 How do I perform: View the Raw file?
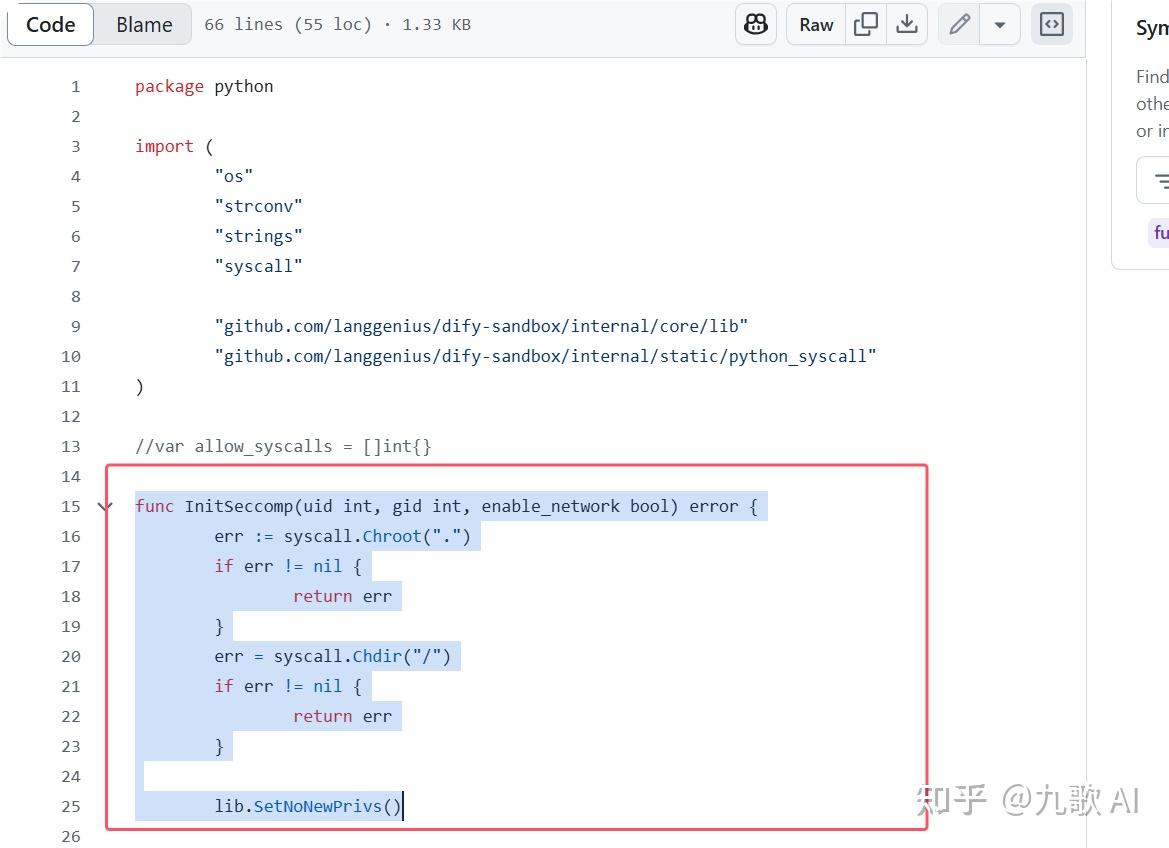pos(814,24)
